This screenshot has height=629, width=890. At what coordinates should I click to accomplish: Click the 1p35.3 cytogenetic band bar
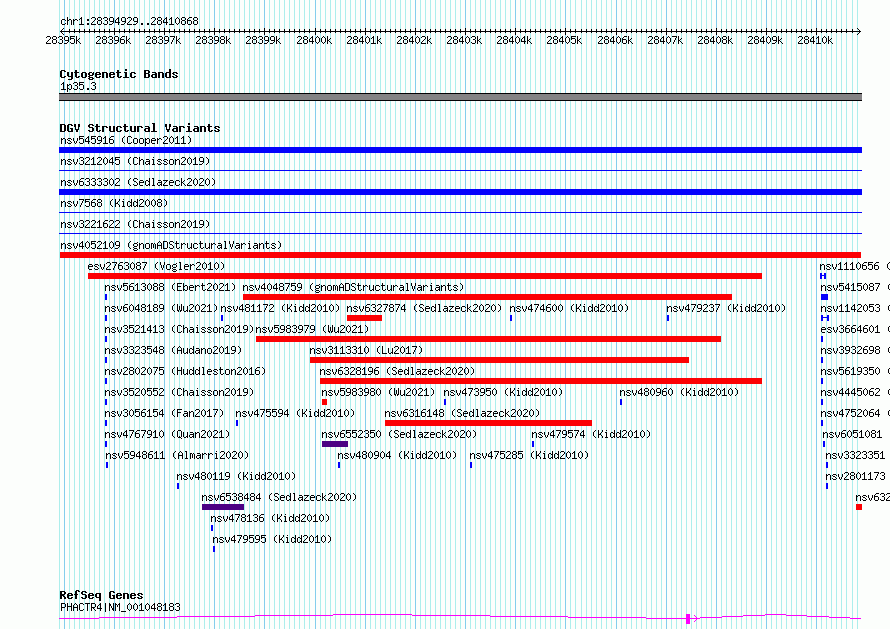pyautogui.click(x=460, y=97)
